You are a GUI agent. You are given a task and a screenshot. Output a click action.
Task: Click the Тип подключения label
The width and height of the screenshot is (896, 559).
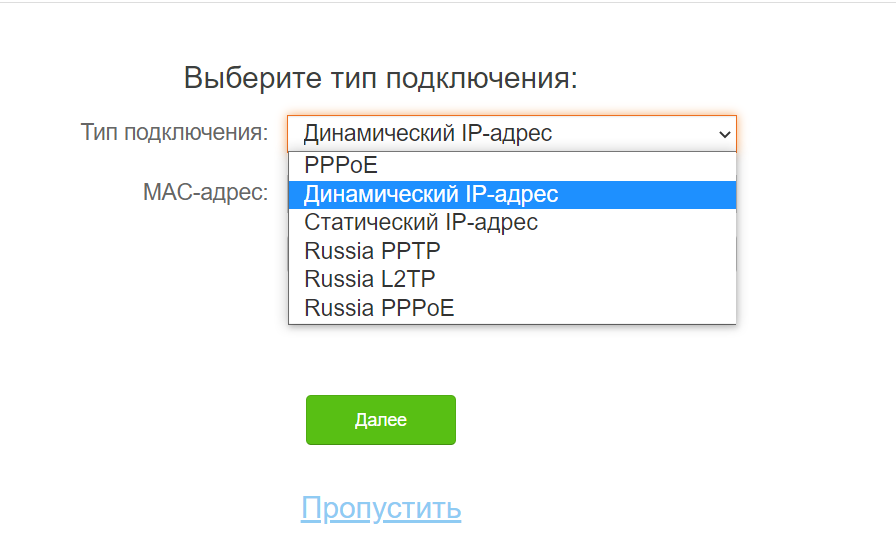[174, 133]
